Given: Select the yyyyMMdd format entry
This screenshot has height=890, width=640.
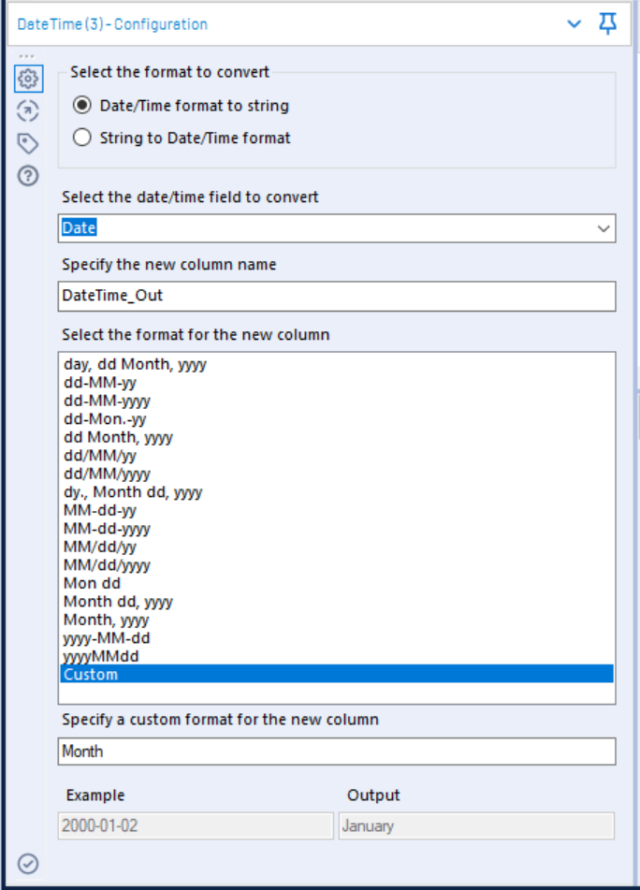Looking at the screenshot, I should pyautogui.click(x=336, y=656).
